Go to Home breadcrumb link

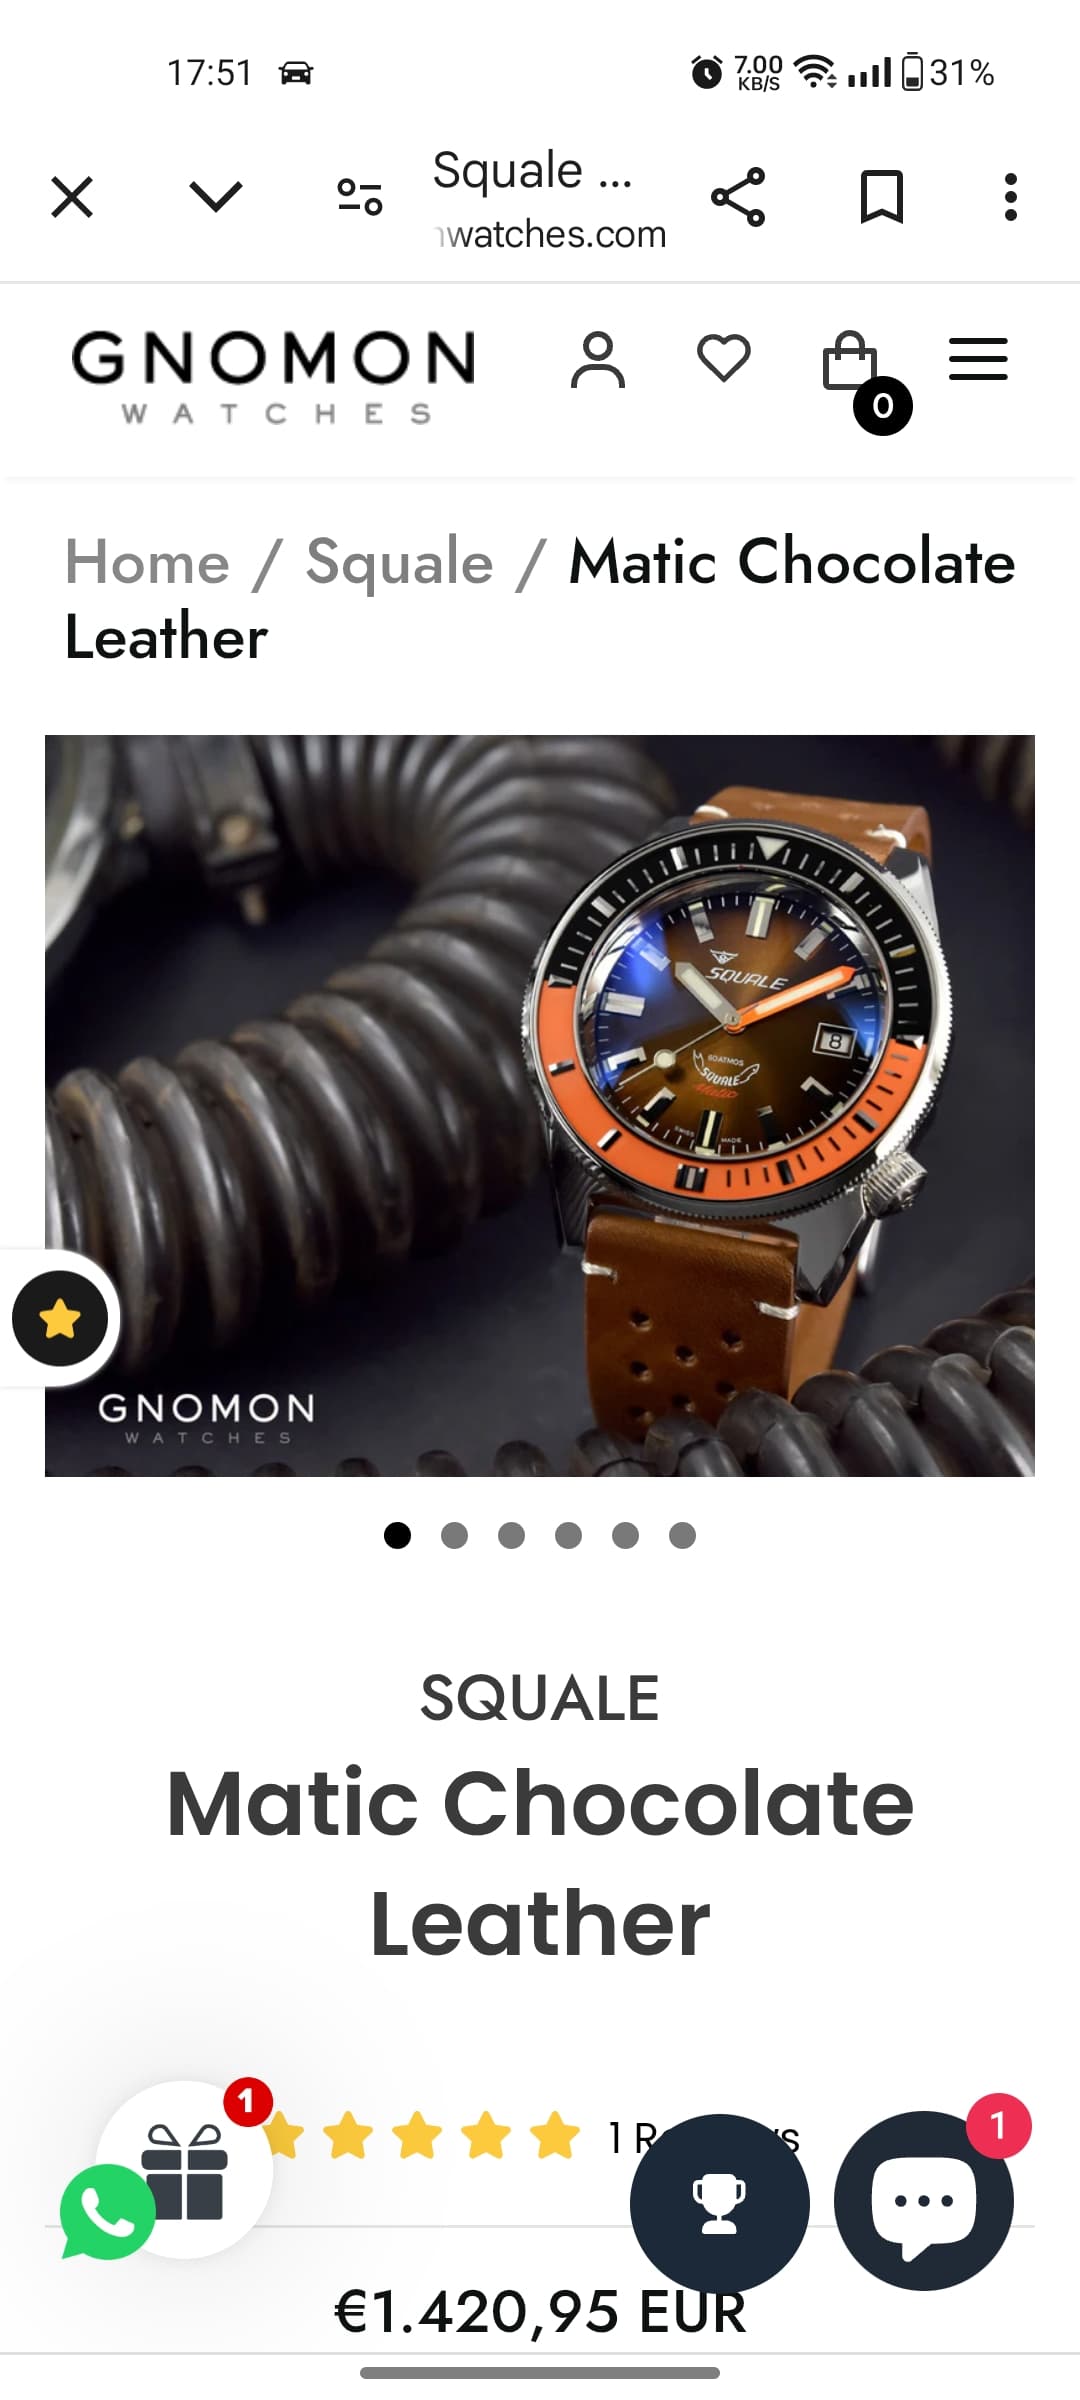tap(148, 562)
